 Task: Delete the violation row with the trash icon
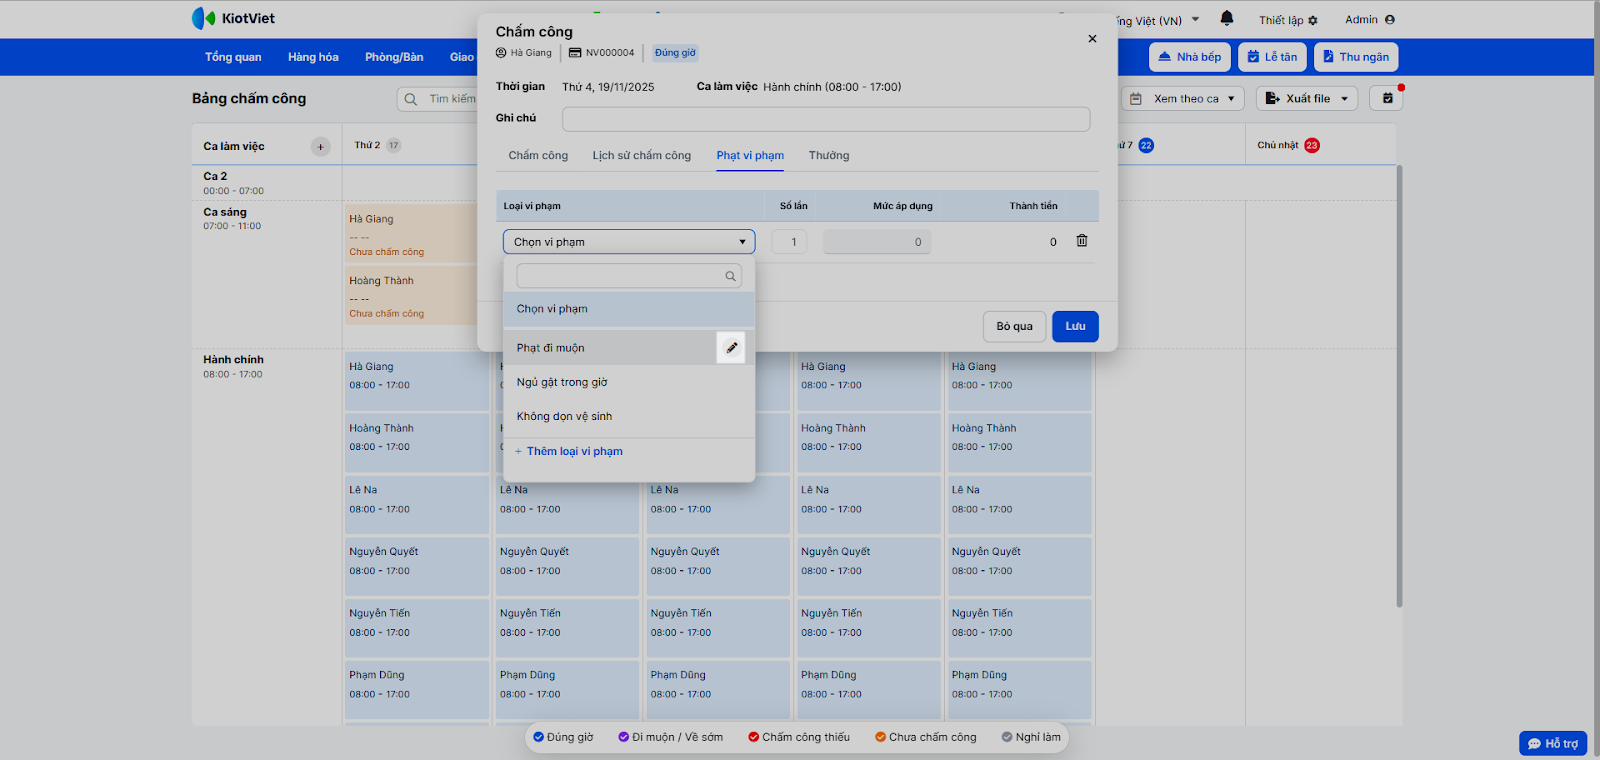(1081, 241)
